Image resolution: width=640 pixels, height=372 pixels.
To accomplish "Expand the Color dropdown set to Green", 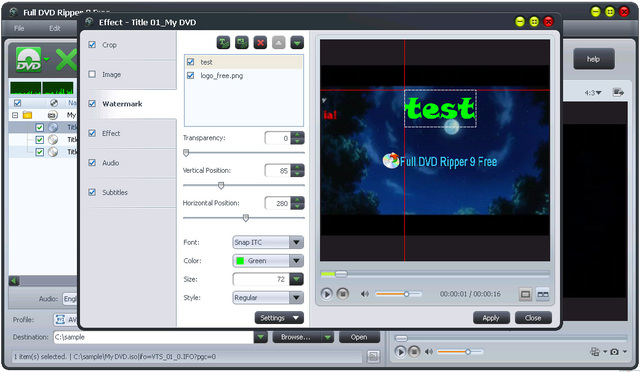I will coord(268,261).
